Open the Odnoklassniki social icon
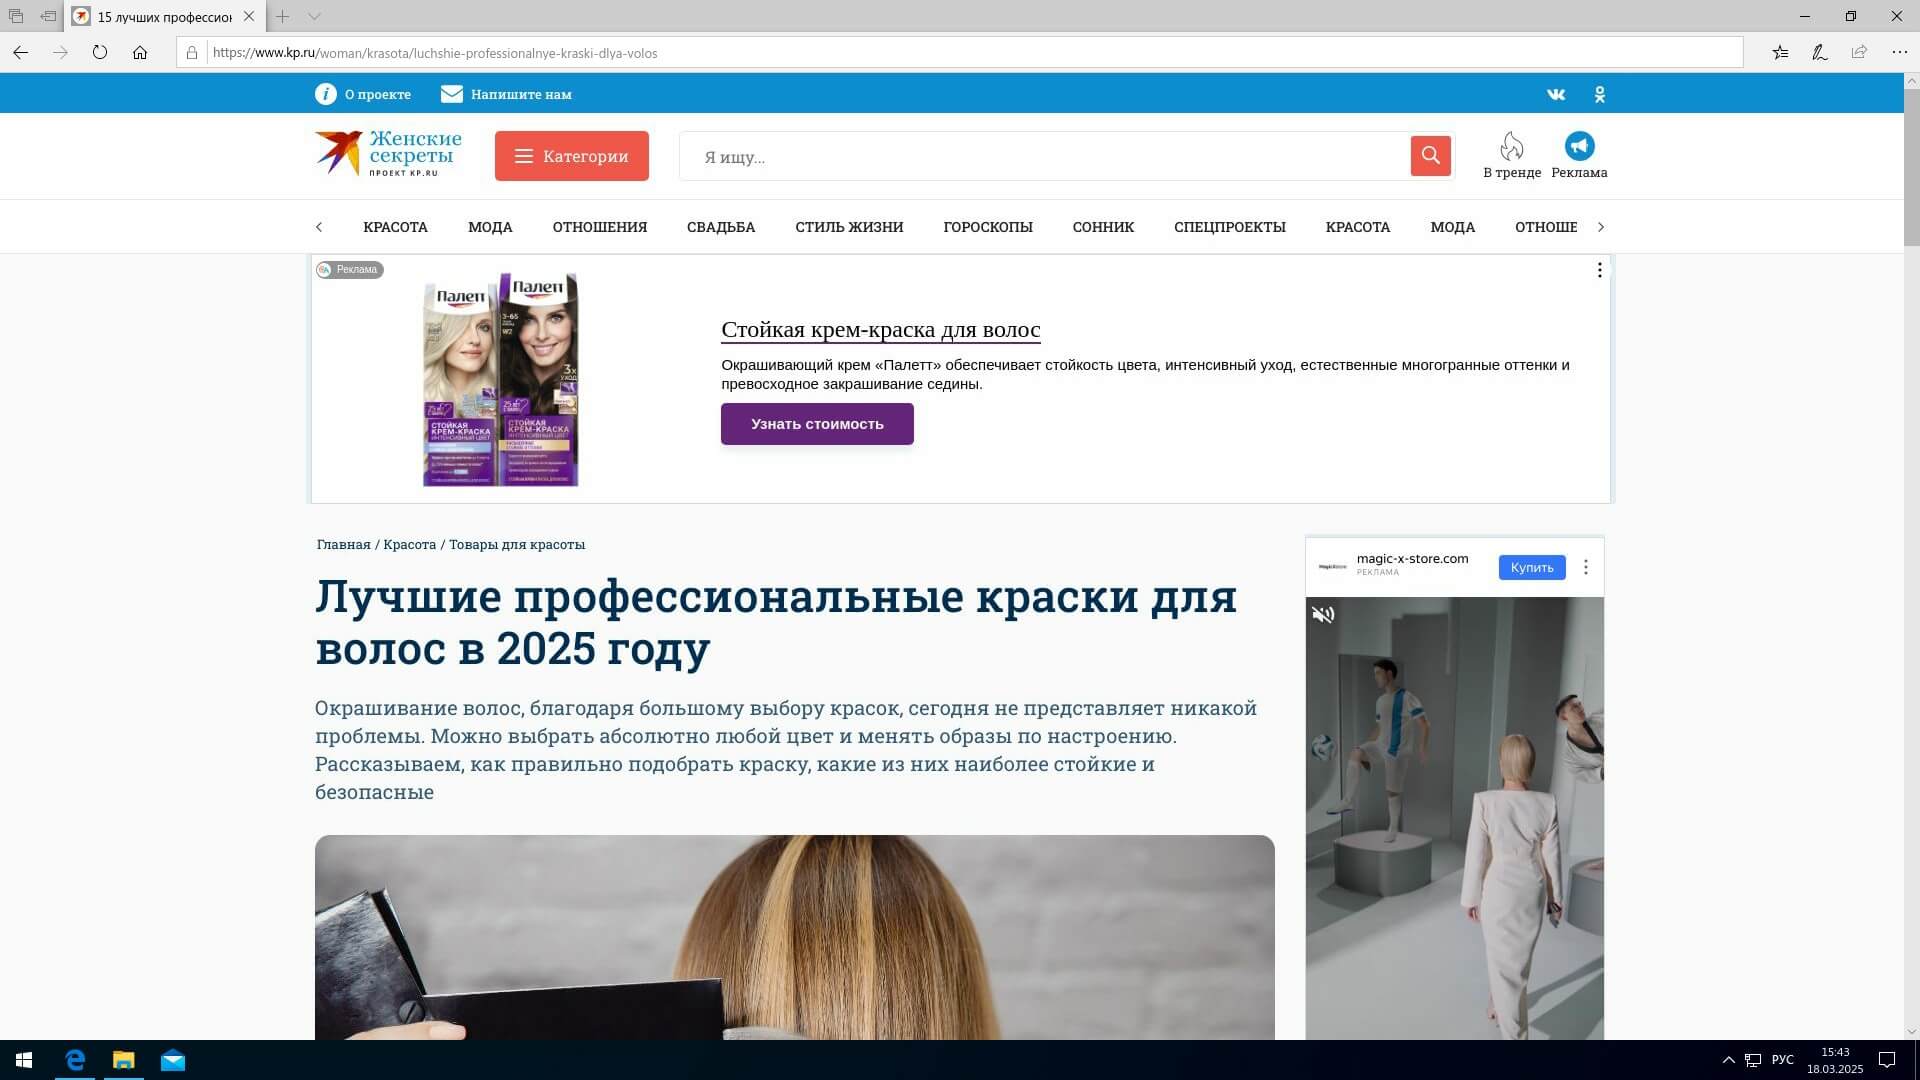Viewport: 1920px width, 1080px height. click(x=1600, y=94)
